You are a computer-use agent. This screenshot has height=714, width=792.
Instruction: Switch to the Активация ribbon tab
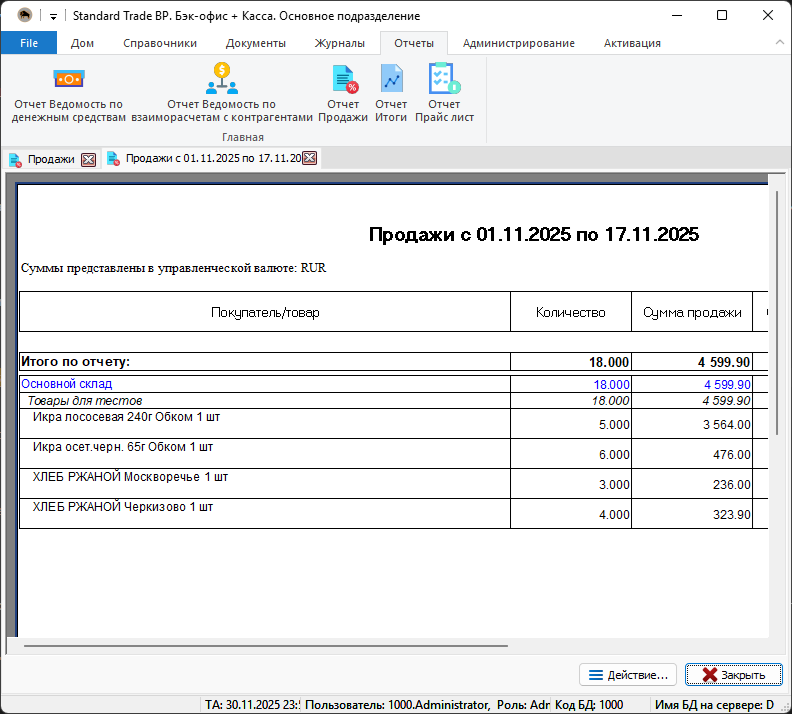pos(632,43)
